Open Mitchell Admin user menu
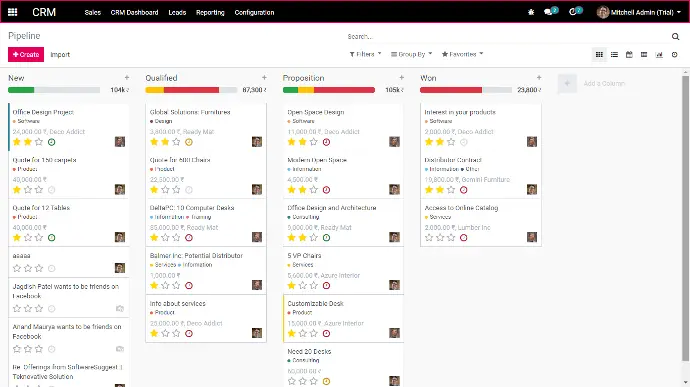This screenshot has height=387, width=690. pyautogui.click(x=639, y=12)
